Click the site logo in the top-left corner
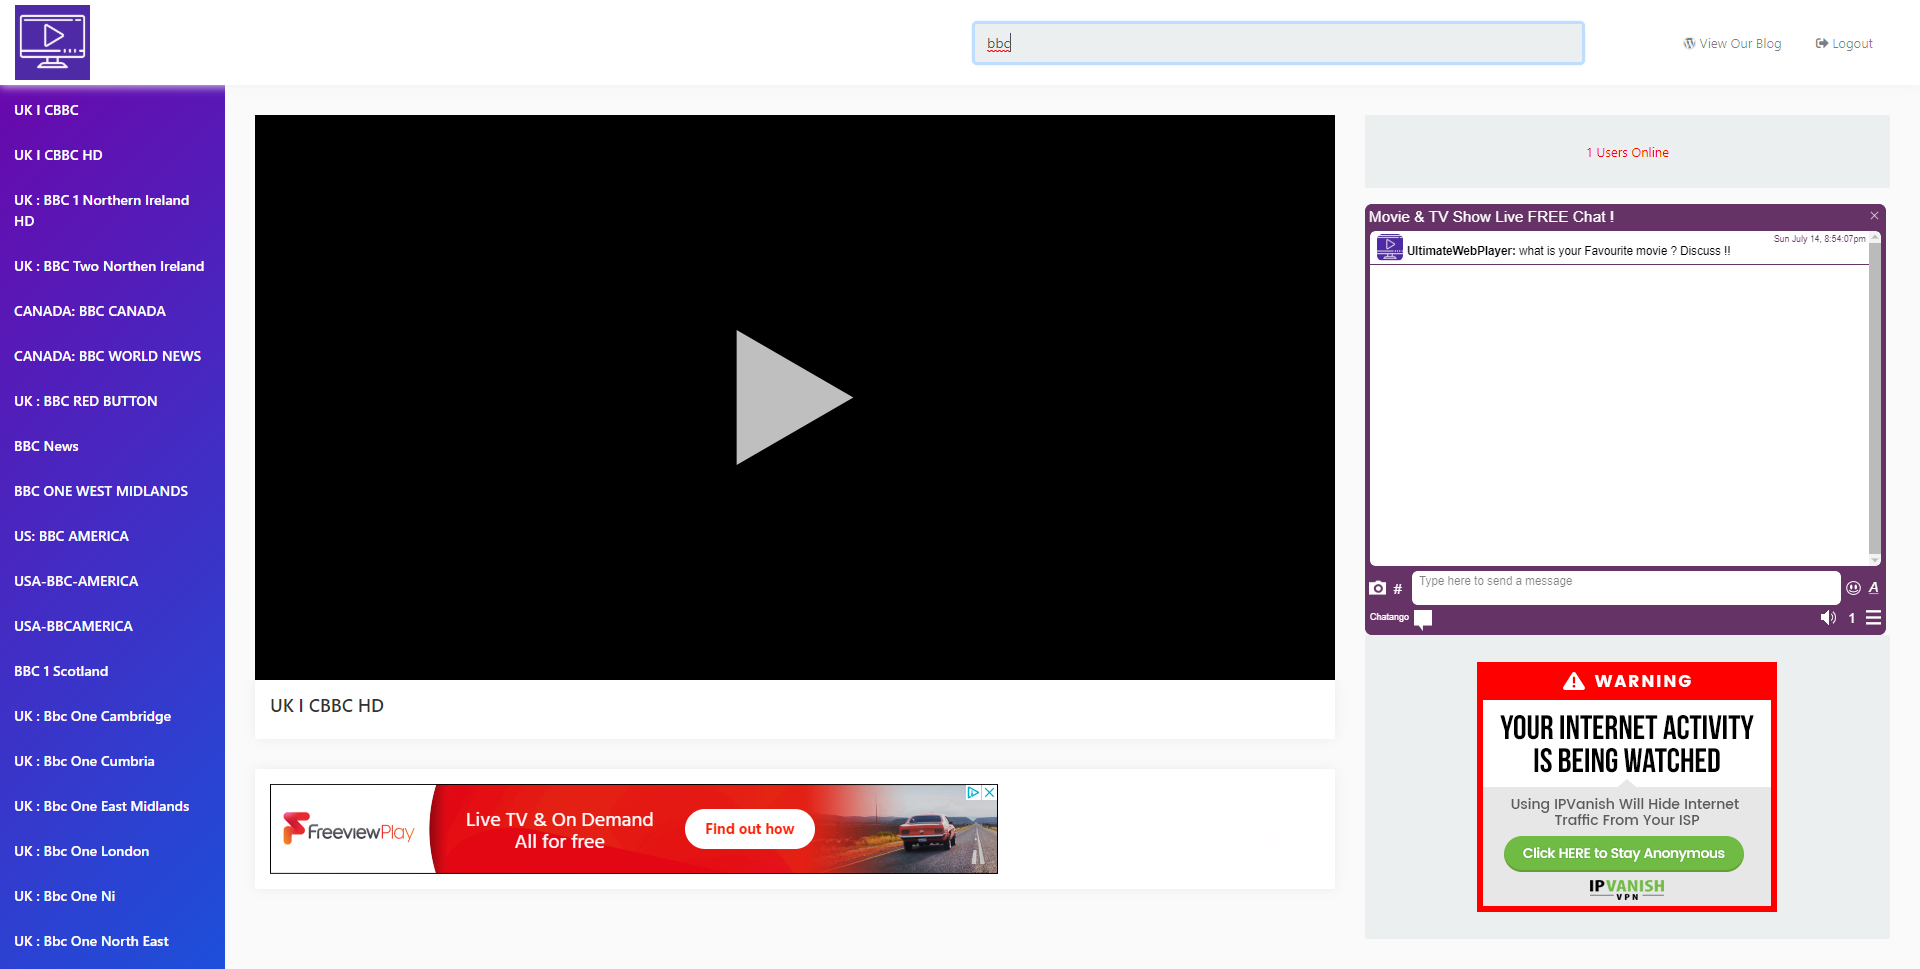This screenshot has height=969, width=1920. click(52, 43)
